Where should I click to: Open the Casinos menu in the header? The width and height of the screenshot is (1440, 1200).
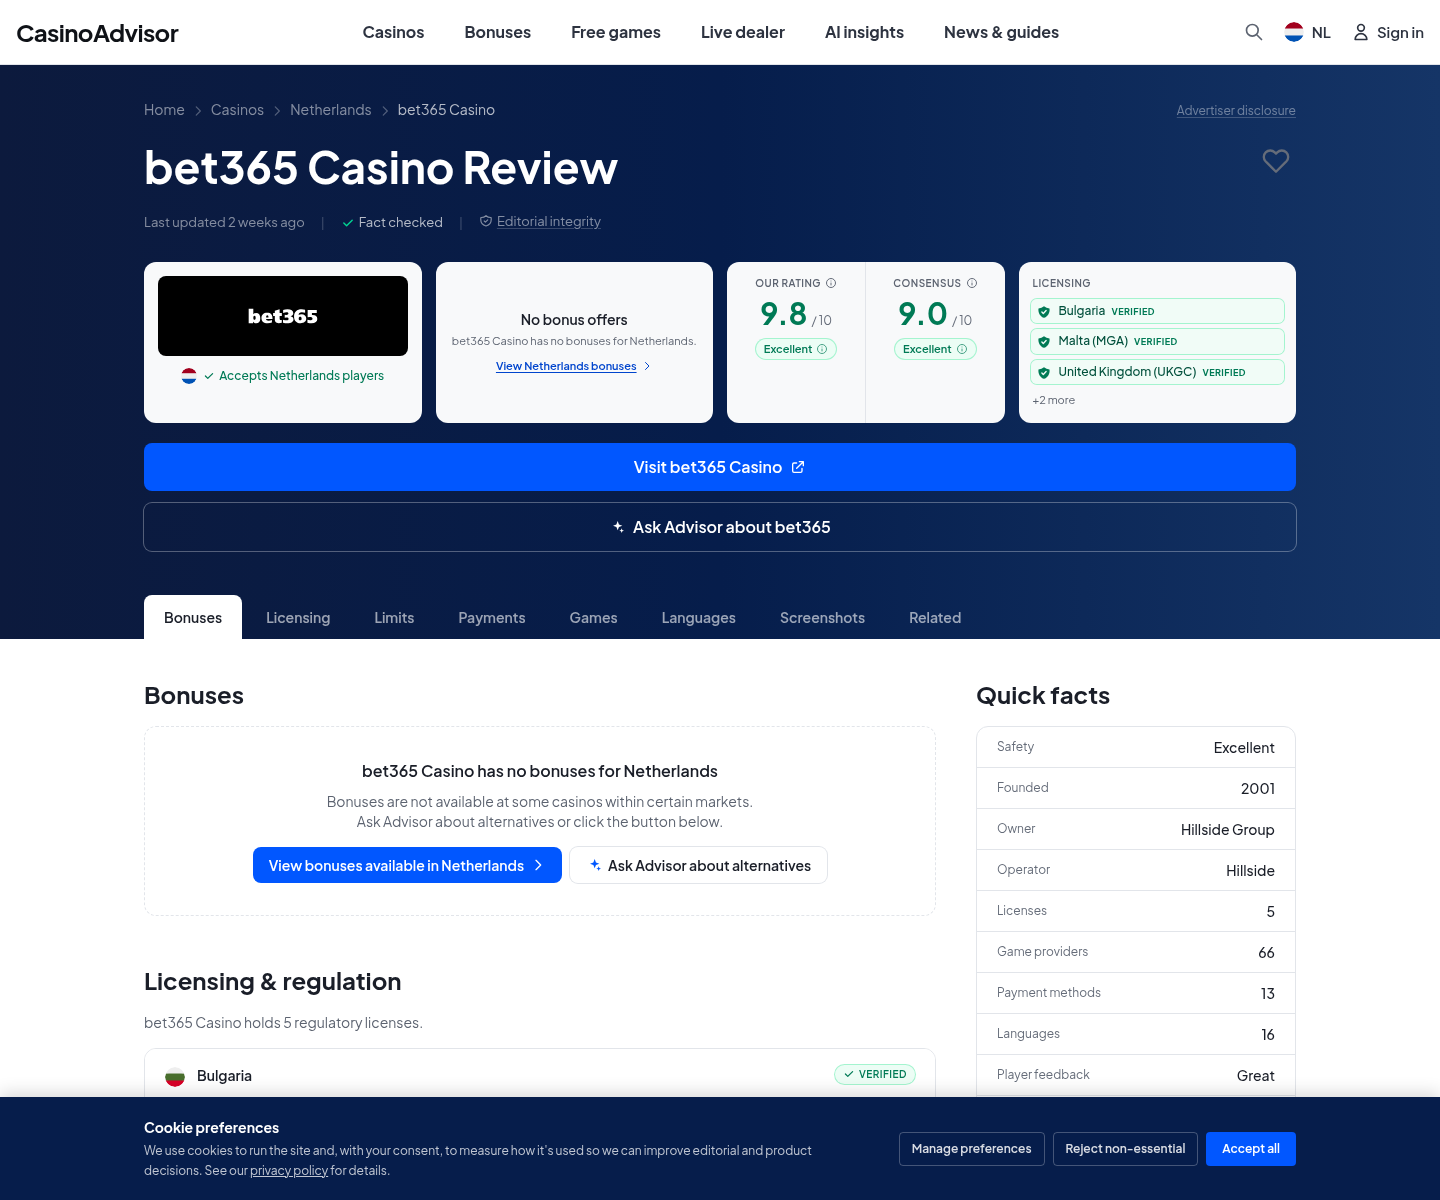tap(393, 32)
